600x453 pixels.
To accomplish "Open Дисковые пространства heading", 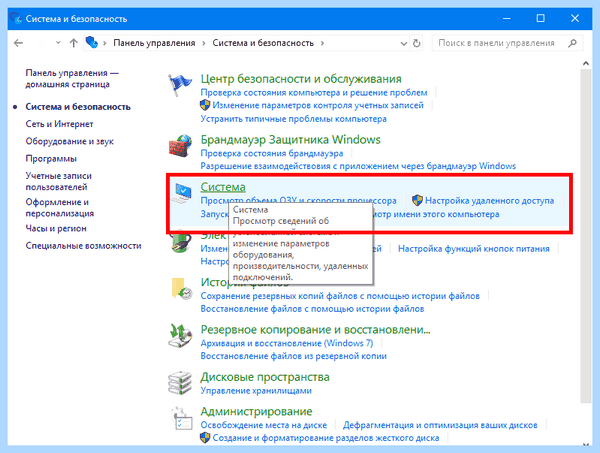I will click(265, 377).
